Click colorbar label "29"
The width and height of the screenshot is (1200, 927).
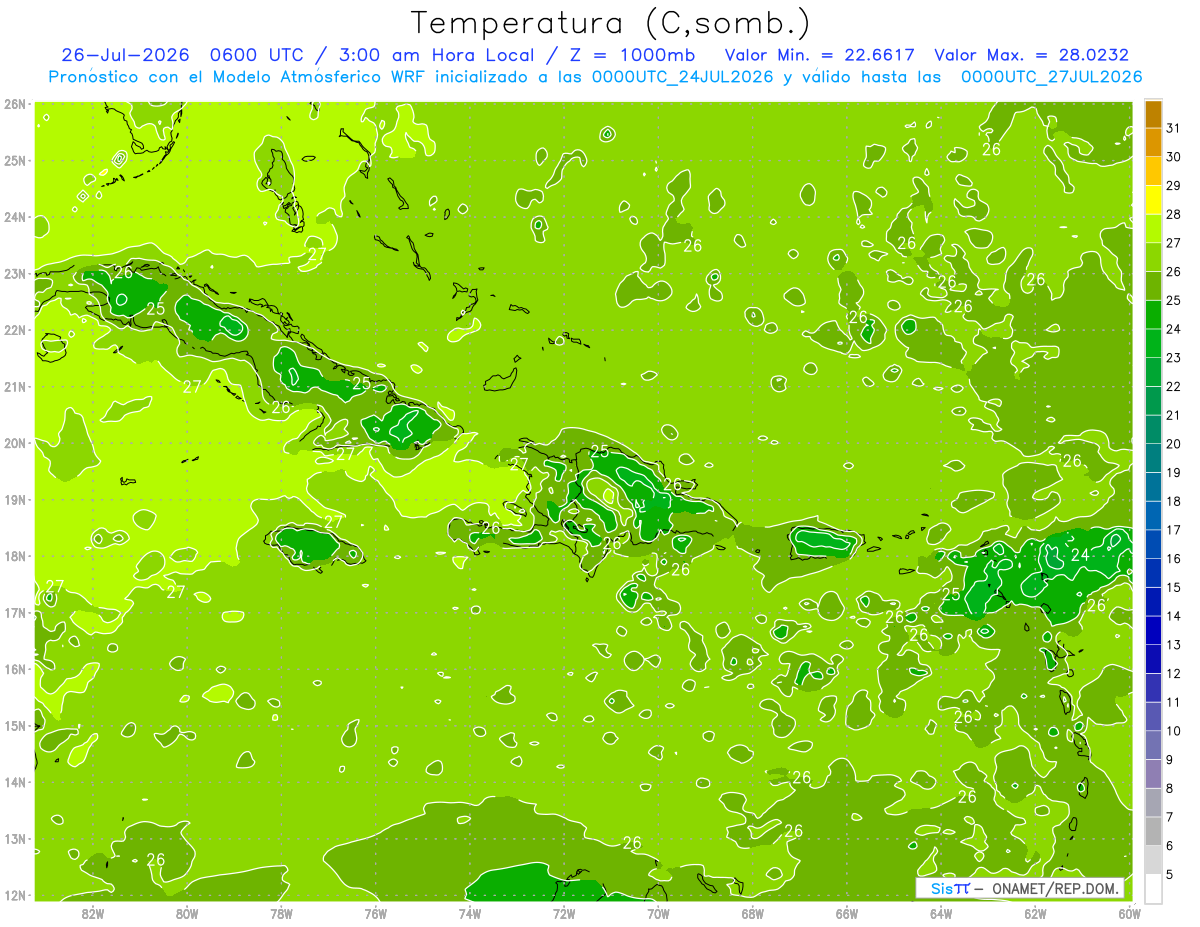tap(1173, 186)
